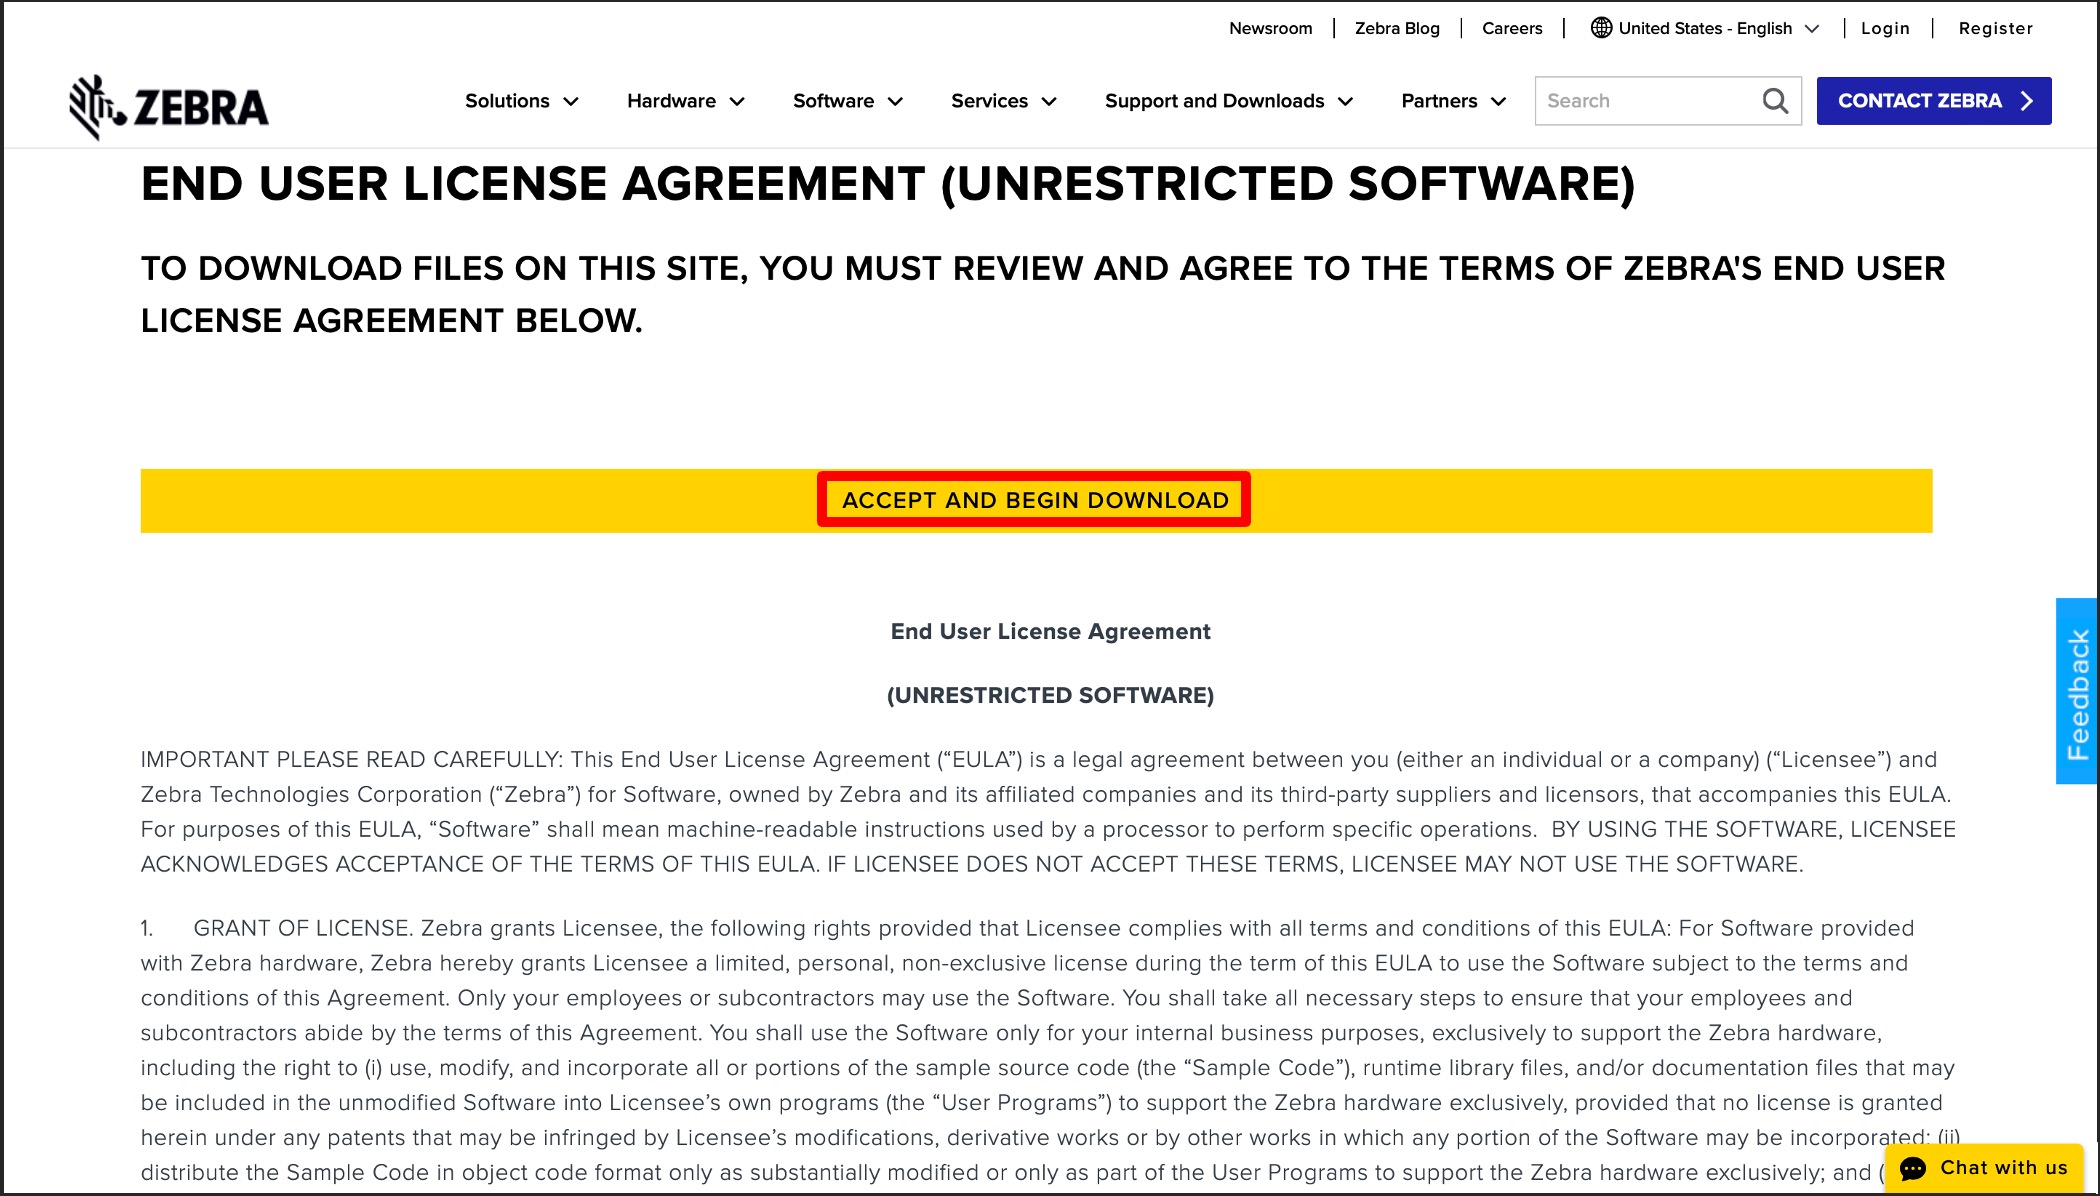The image size is (2100, 1196).
Task: Open the Careers link
Action: point(1511,28)
